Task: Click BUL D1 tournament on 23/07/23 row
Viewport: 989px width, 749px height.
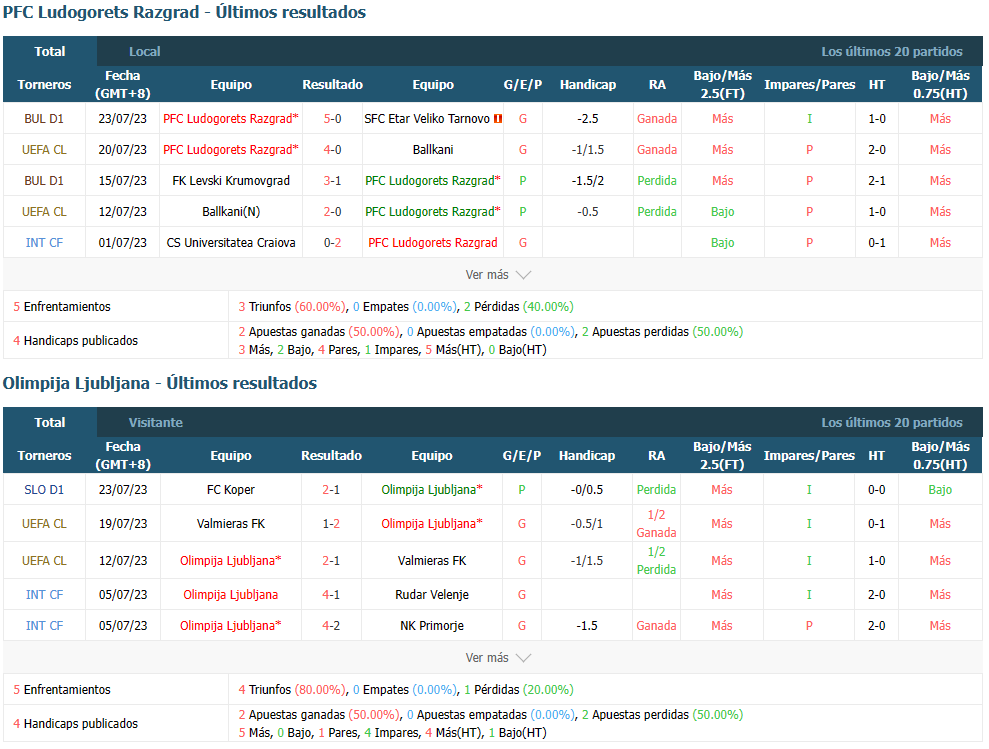Action: (44, 119)
